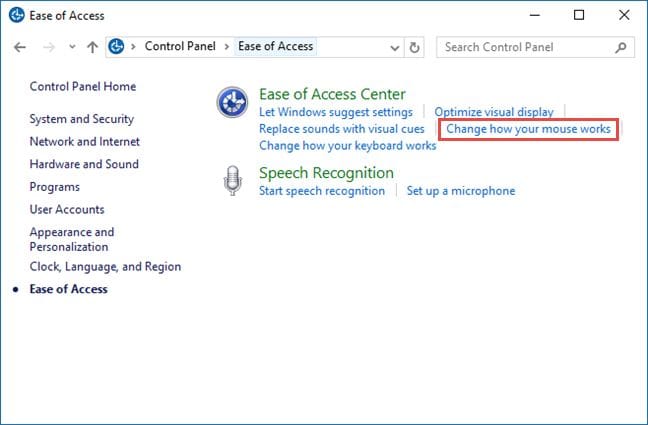Click the Back arrow navigation button
648x425 pixels.
pos(20,47)
